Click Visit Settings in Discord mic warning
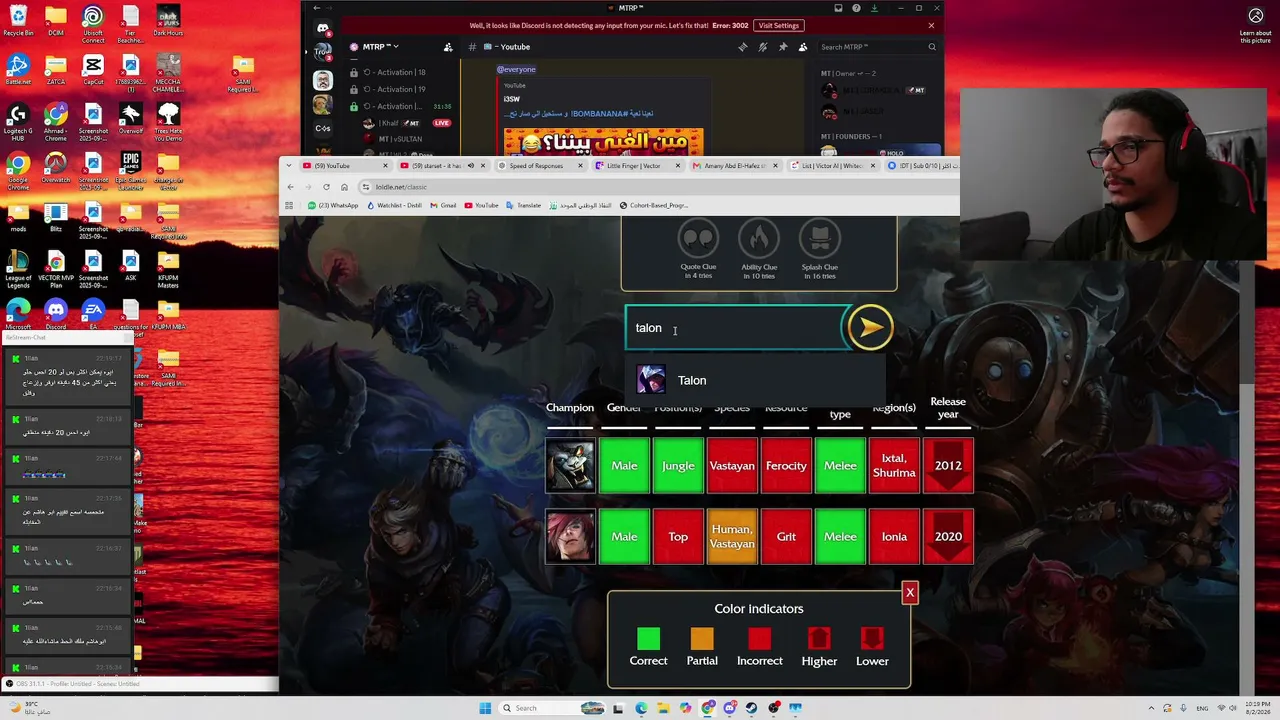Screen dimensions: 1280x720 (779, 25)
